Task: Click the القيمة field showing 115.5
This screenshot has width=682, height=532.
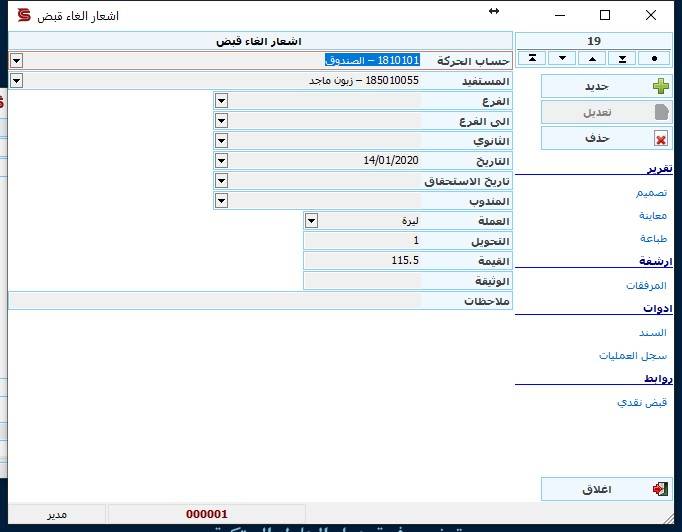Action: point(362,261)
